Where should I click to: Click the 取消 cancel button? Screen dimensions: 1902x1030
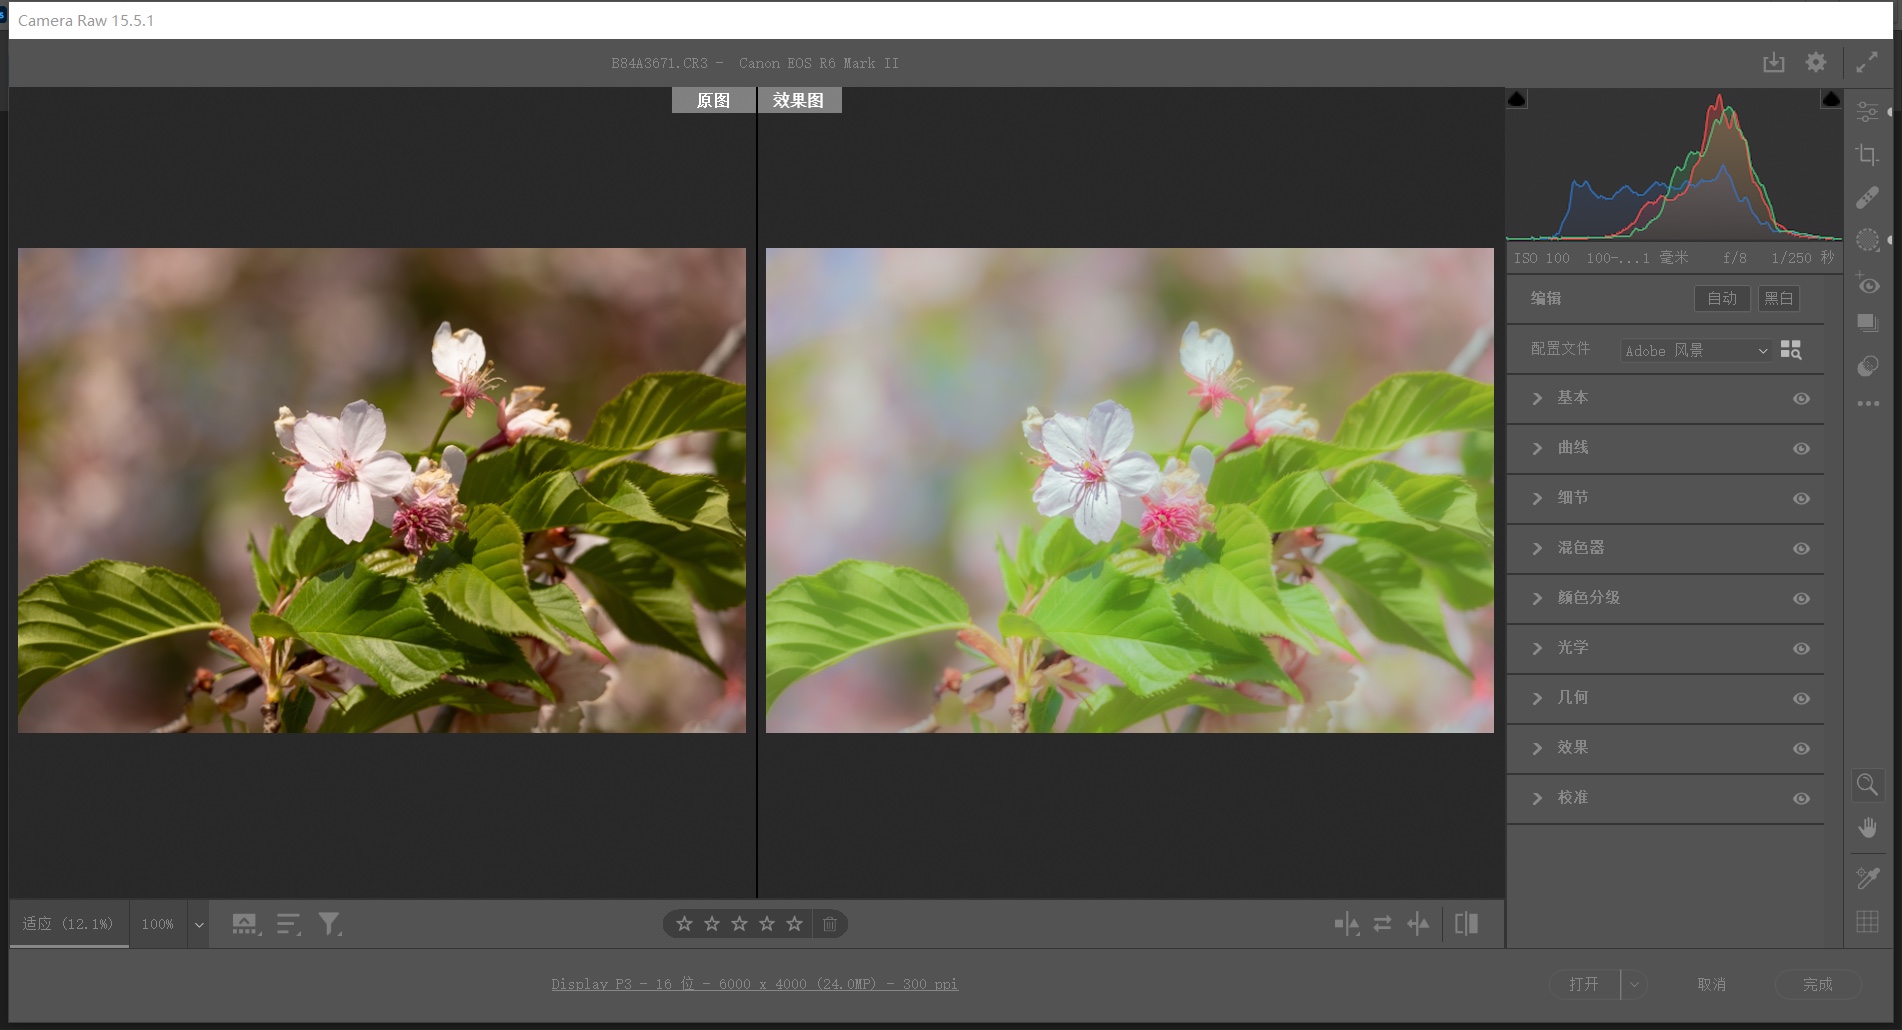1712,984
